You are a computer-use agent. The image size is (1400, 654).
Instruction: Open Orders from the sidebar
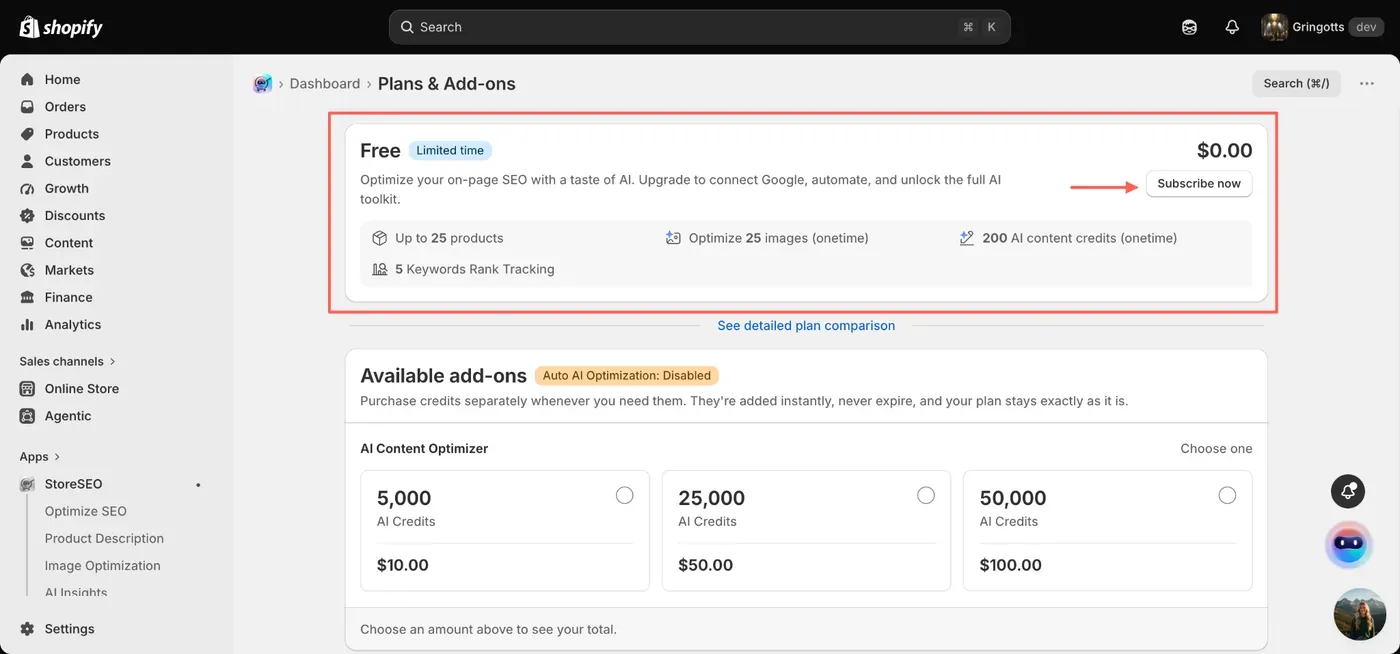65,106
